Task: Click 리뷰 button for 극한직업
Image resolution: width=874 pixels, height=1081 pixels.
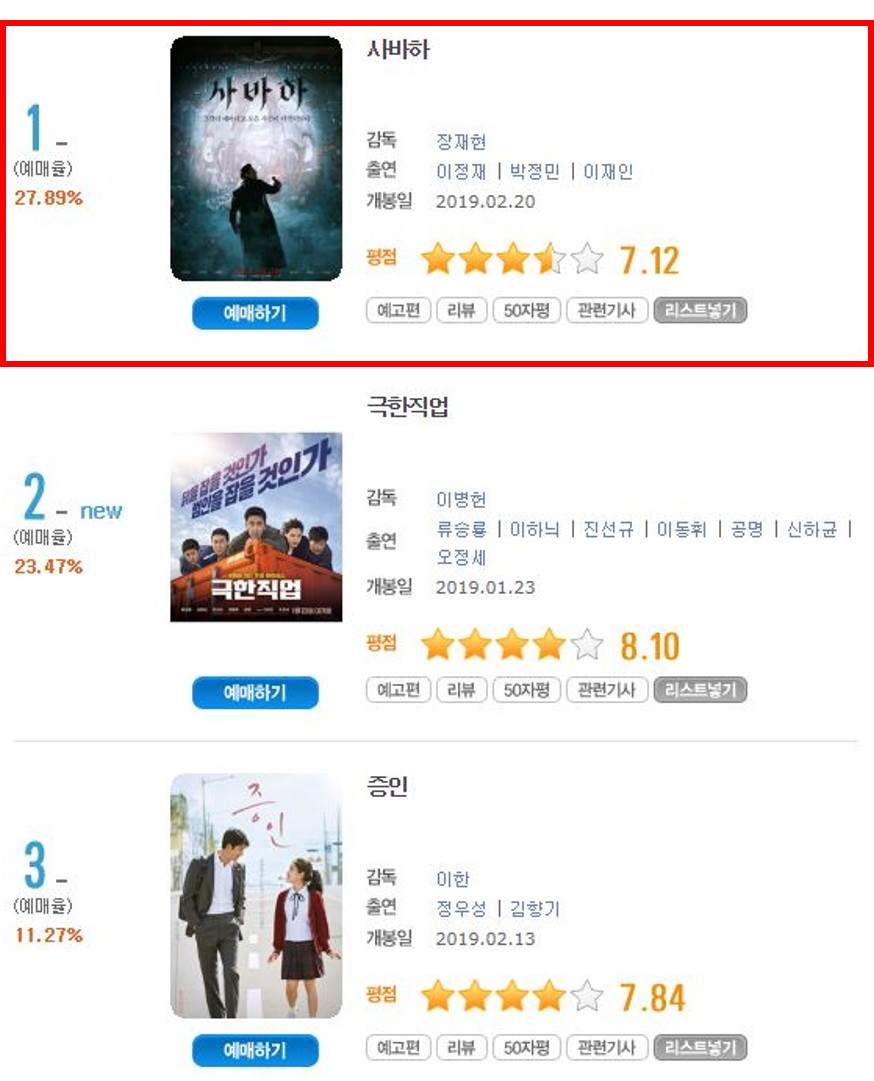Action: tap(462, 689)
